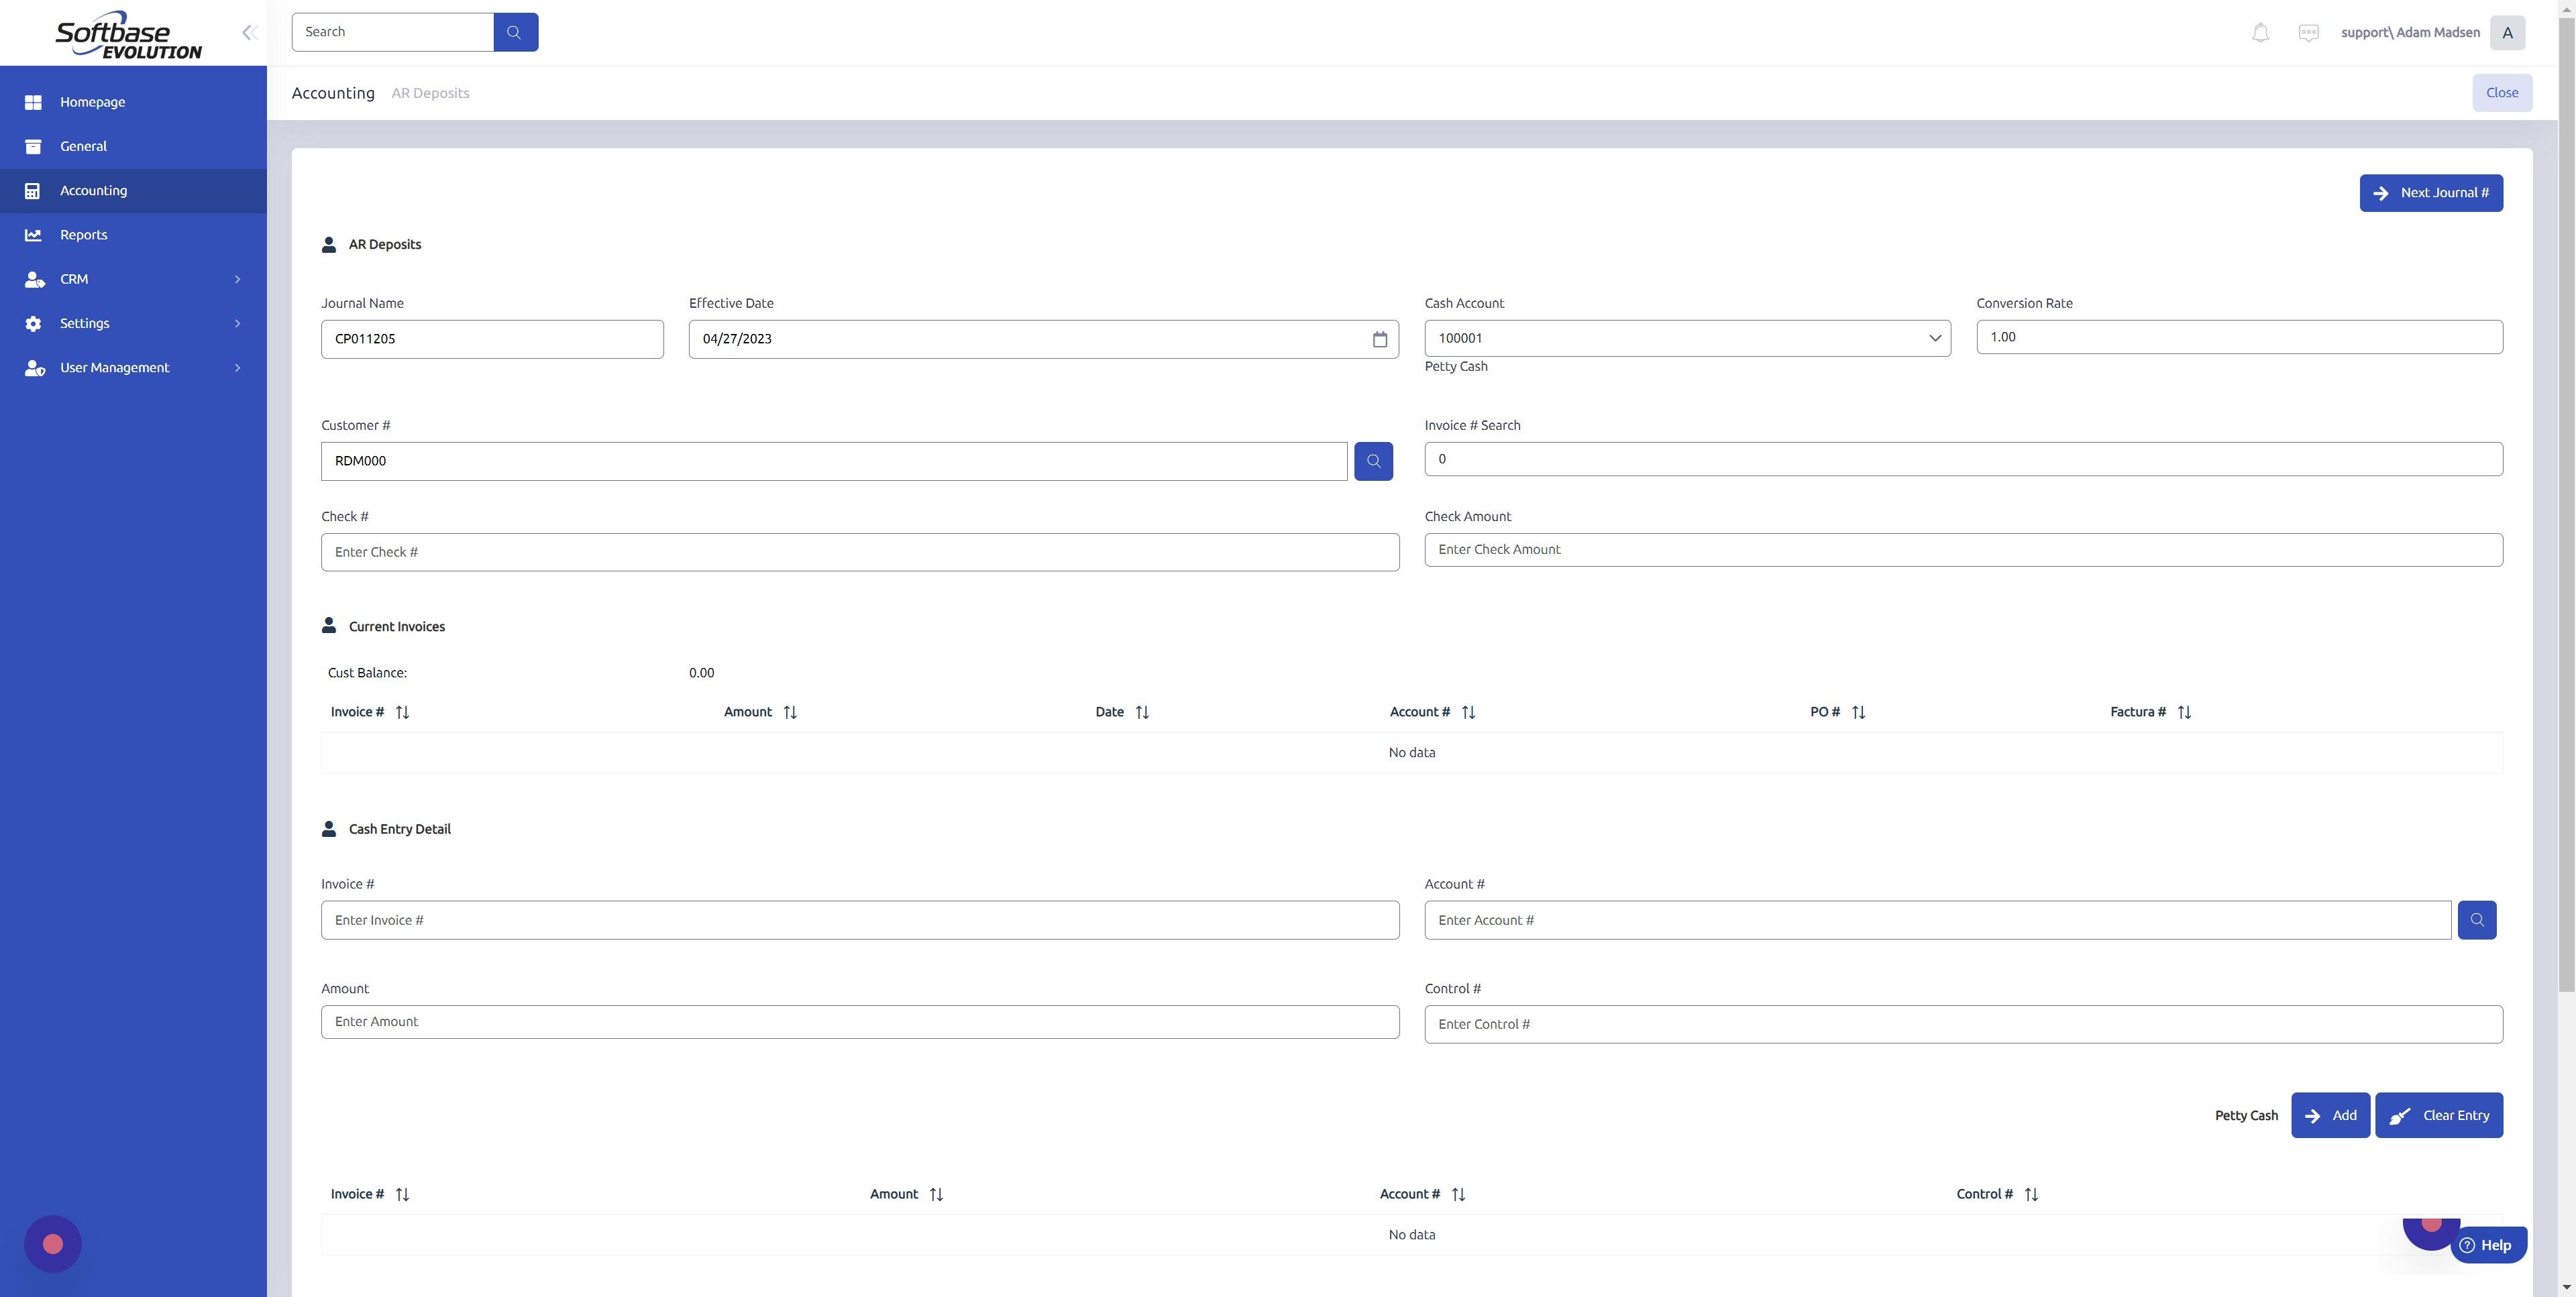Click the Clear Entry button
Screen dimensions: 2576x1297
tap(2439, 1115)
